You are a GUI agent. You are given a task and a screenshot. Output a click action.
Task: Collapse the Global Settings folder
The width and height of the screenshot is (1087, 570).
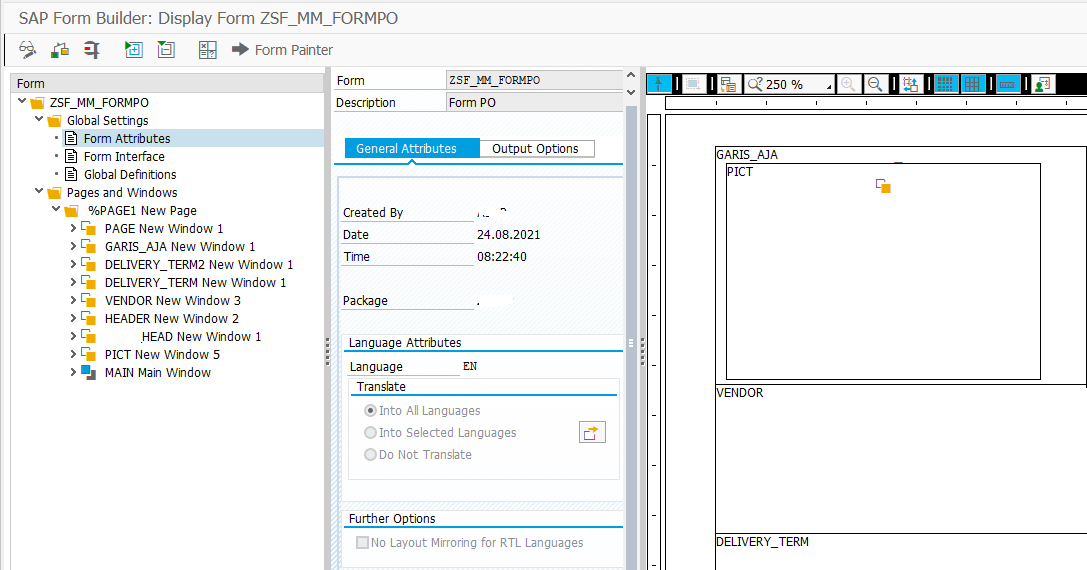tap(40, 119)
